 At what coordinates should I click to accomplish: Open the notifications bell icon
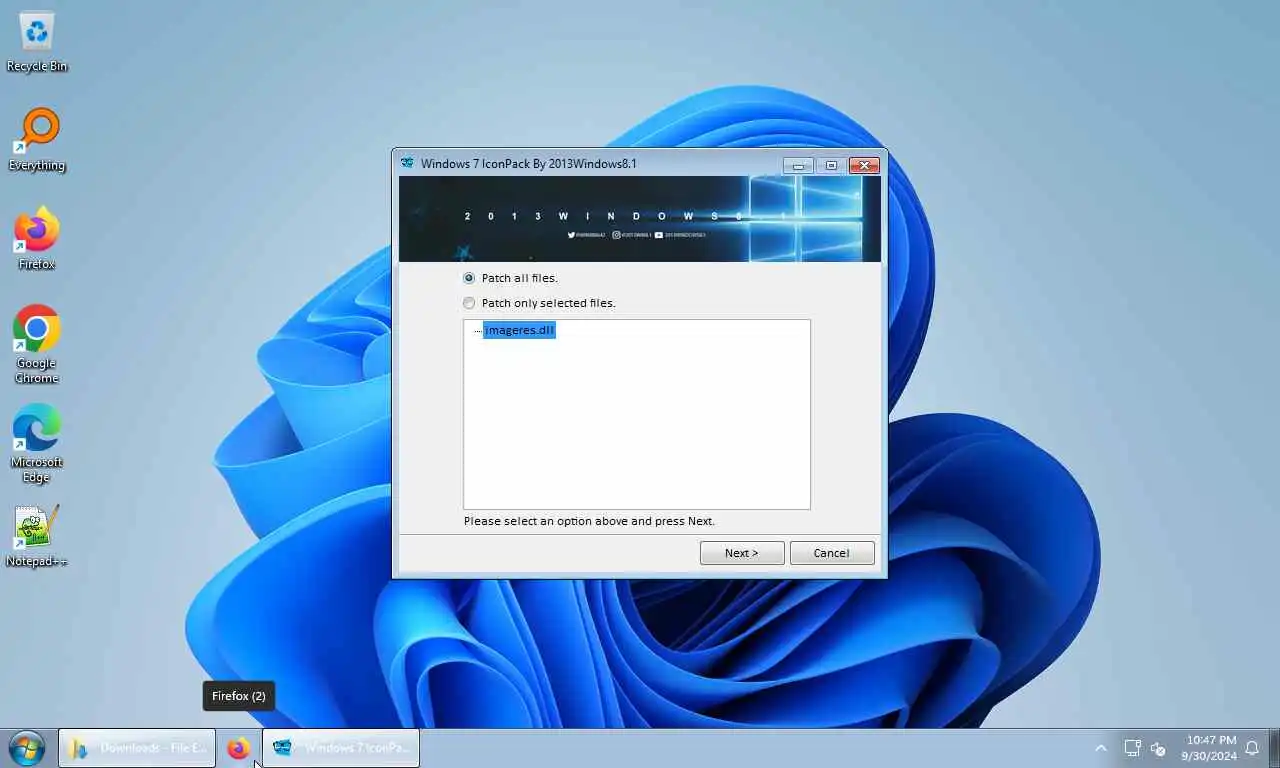pos(1252,748)
